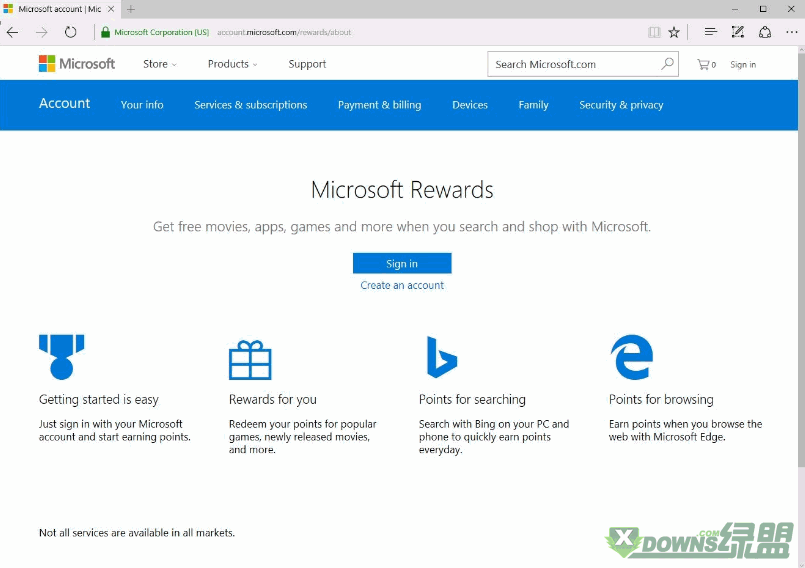Click 'Not all services are available' note
The image size is (805, 568).
[x=137, y=533]
